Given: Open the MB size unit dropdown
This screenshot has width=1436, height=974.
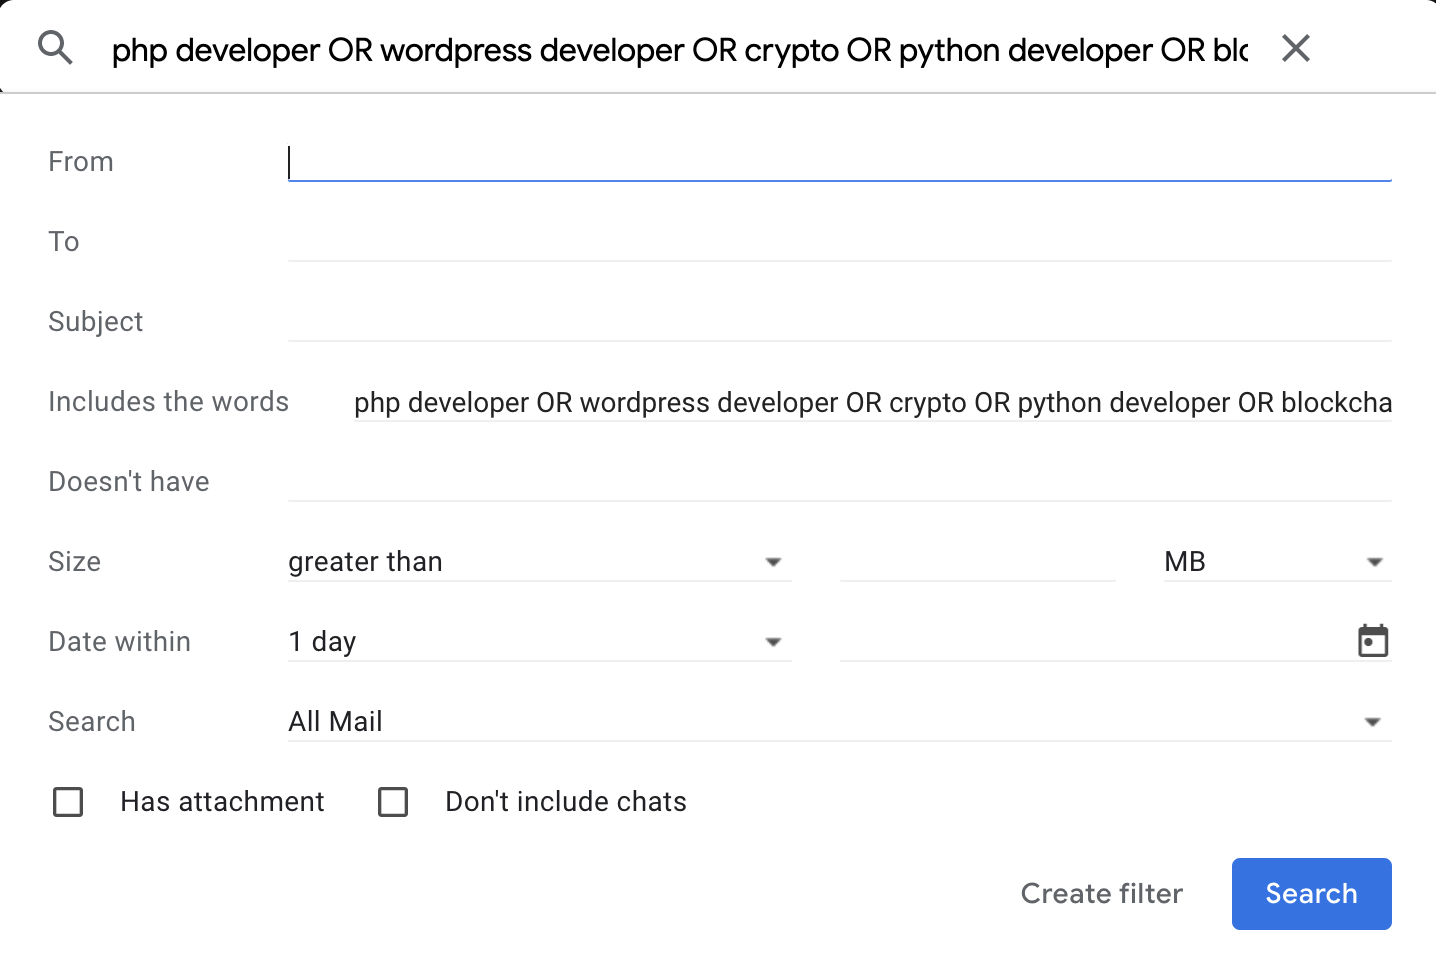Looking at the screenshot, I should tap(1278, 561).
